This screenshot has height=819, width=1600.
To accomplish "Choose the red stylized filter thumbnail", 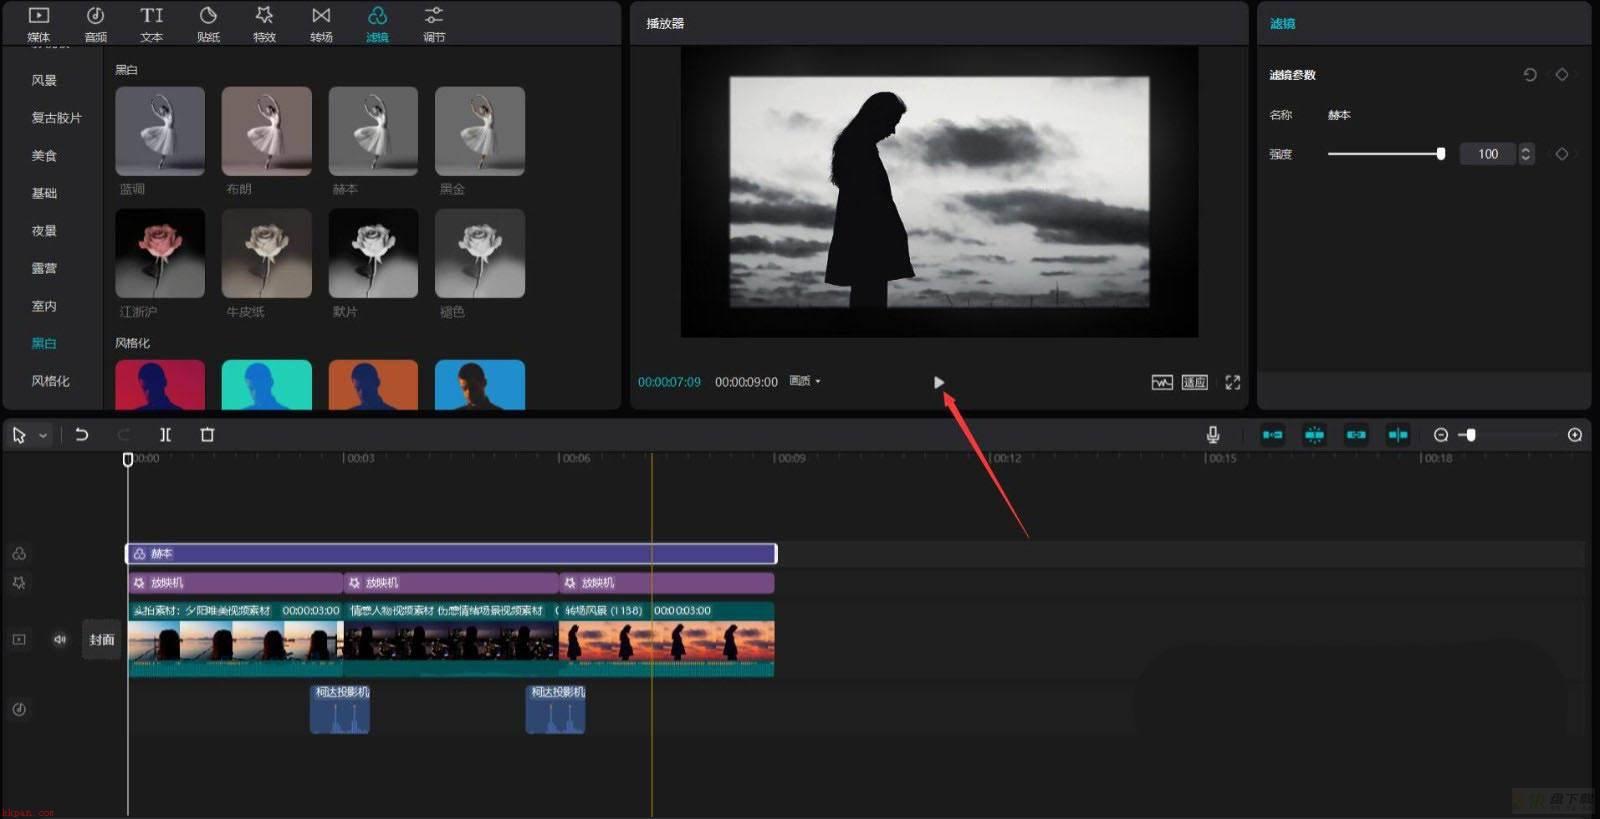I will pyautogui.click(x=160, y=385).
